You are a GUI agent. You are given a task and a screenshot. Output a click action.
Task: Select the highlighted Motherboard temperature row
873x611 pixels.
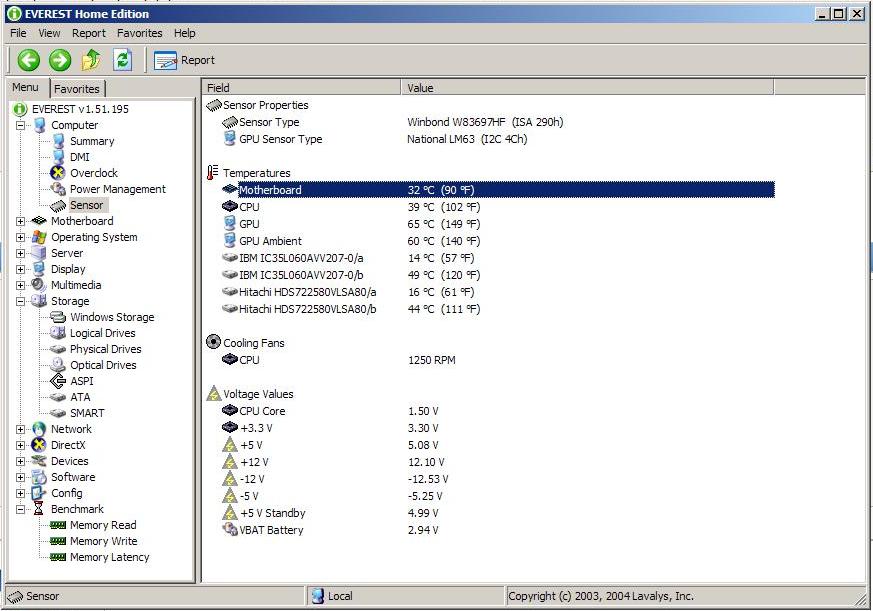(x=498, y=190)
